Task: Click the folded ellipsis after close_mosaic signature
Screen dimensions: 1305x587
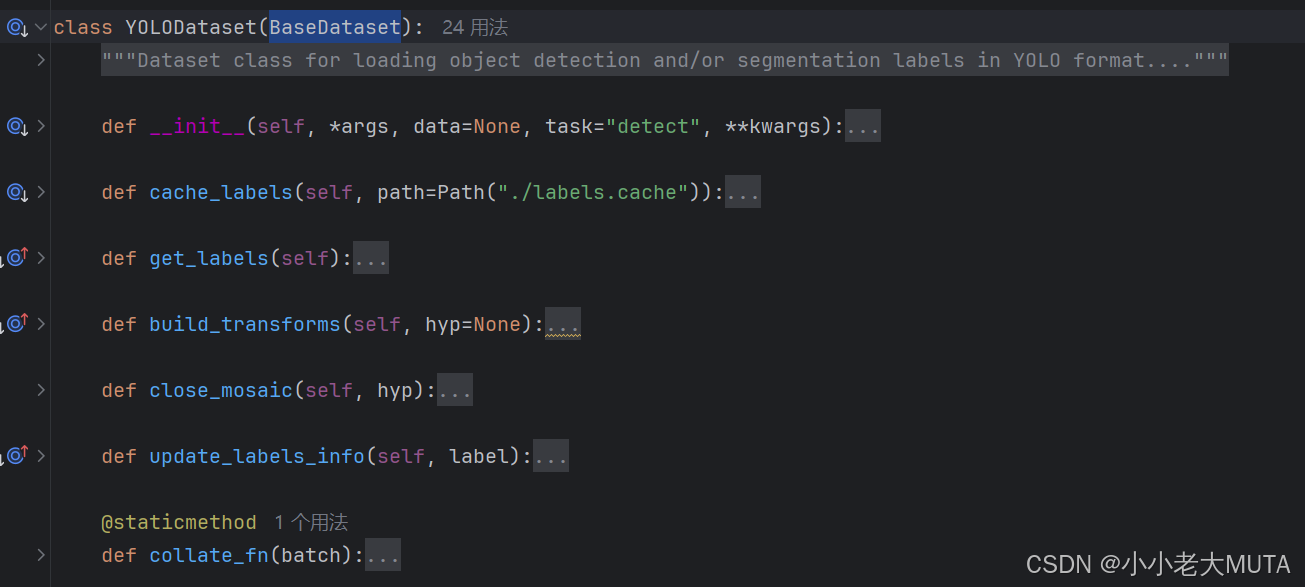Action: click(455, 390)
